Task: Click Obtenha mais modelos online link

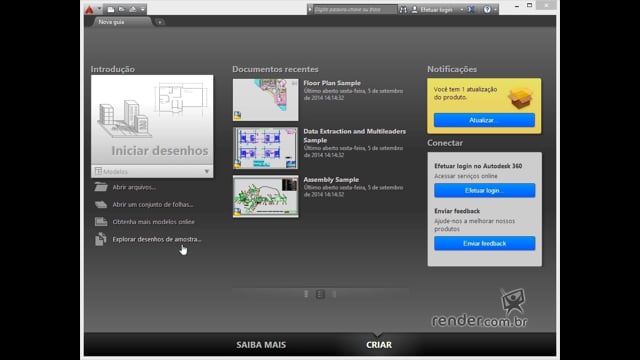Action: point(153,222)
